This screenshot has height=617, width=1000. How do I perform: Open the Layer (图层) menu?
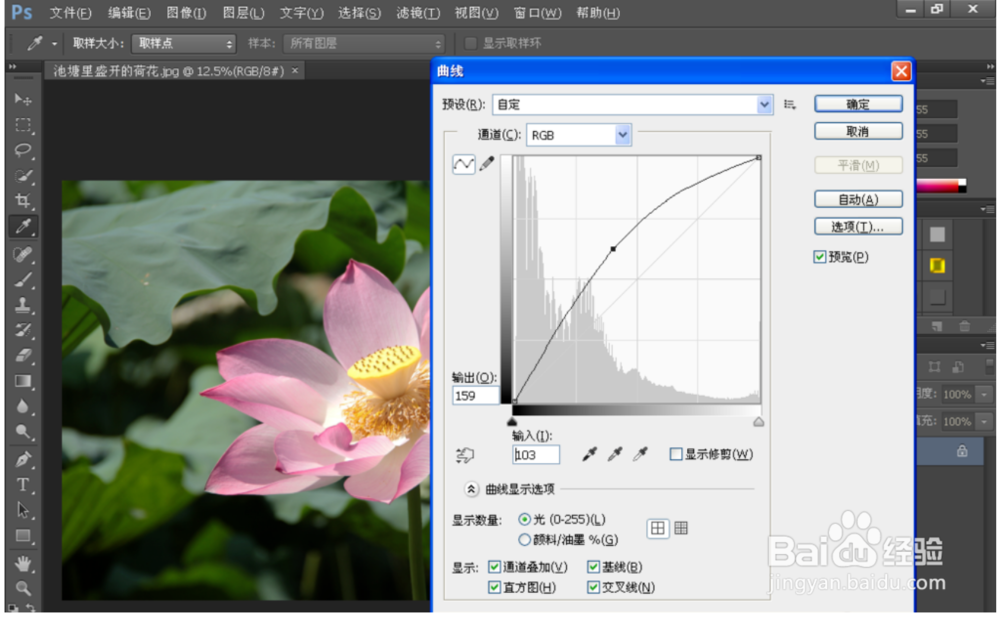pyautogui.click(x=243, y=13)
